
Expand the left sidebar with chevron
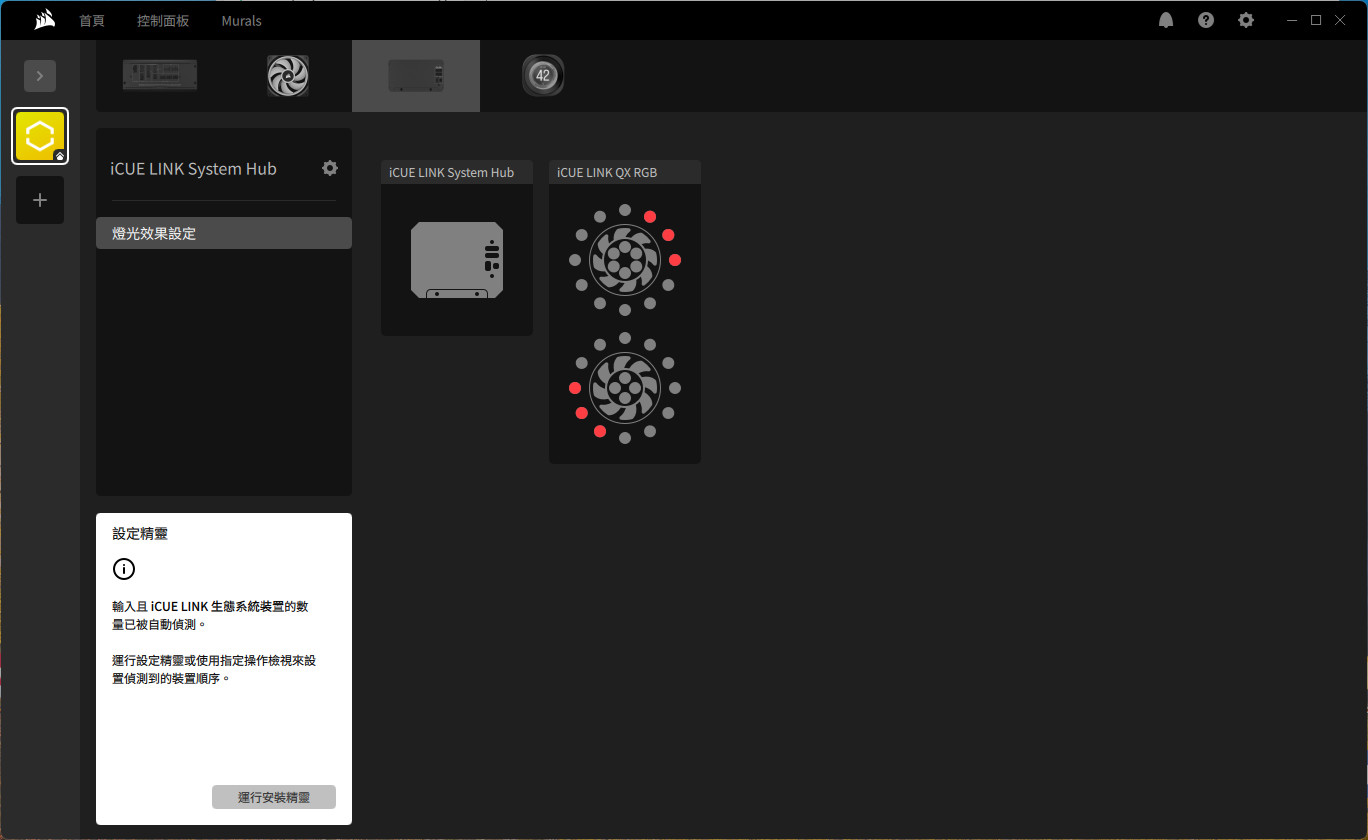click(x=40, y=76)
